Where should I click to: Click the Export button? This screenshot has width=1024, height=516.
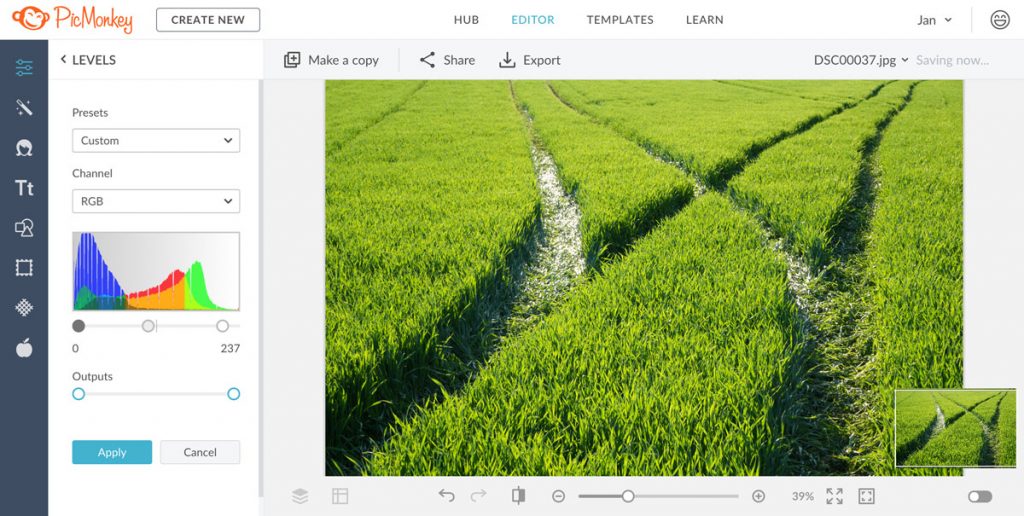click(x=530, y=60)
